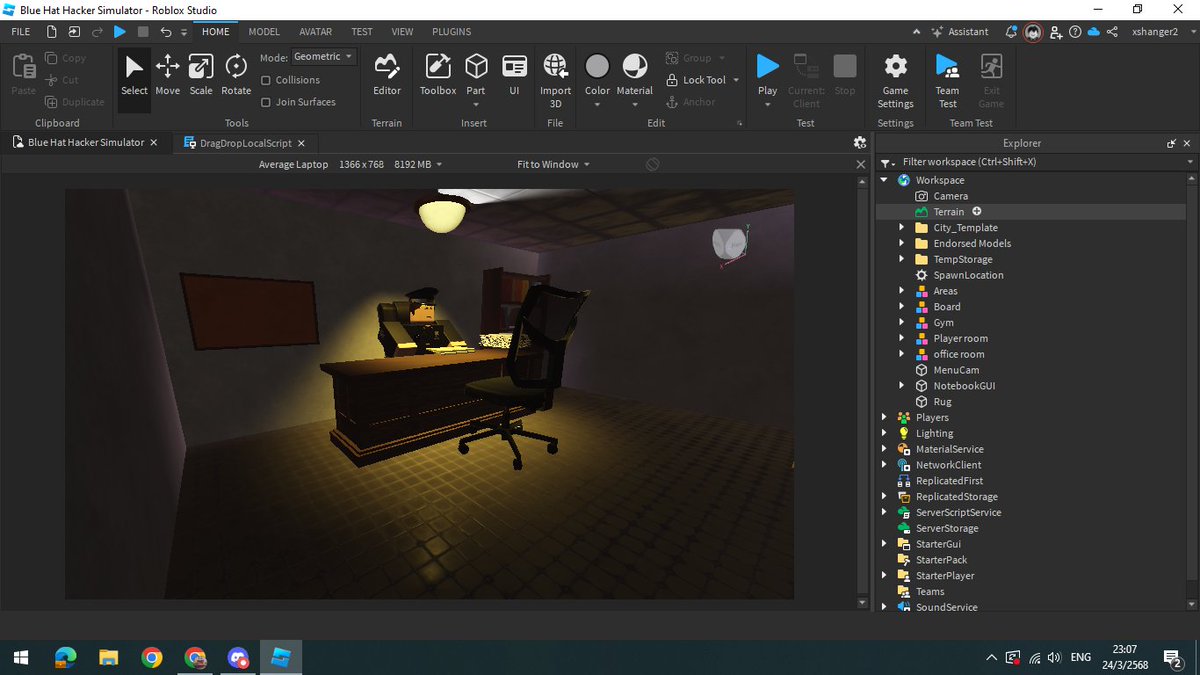Switch to DragDropLocalScript document tab
Image resolution: width=1200 pixels, height=675 pixels.
(x=246, y=143)
